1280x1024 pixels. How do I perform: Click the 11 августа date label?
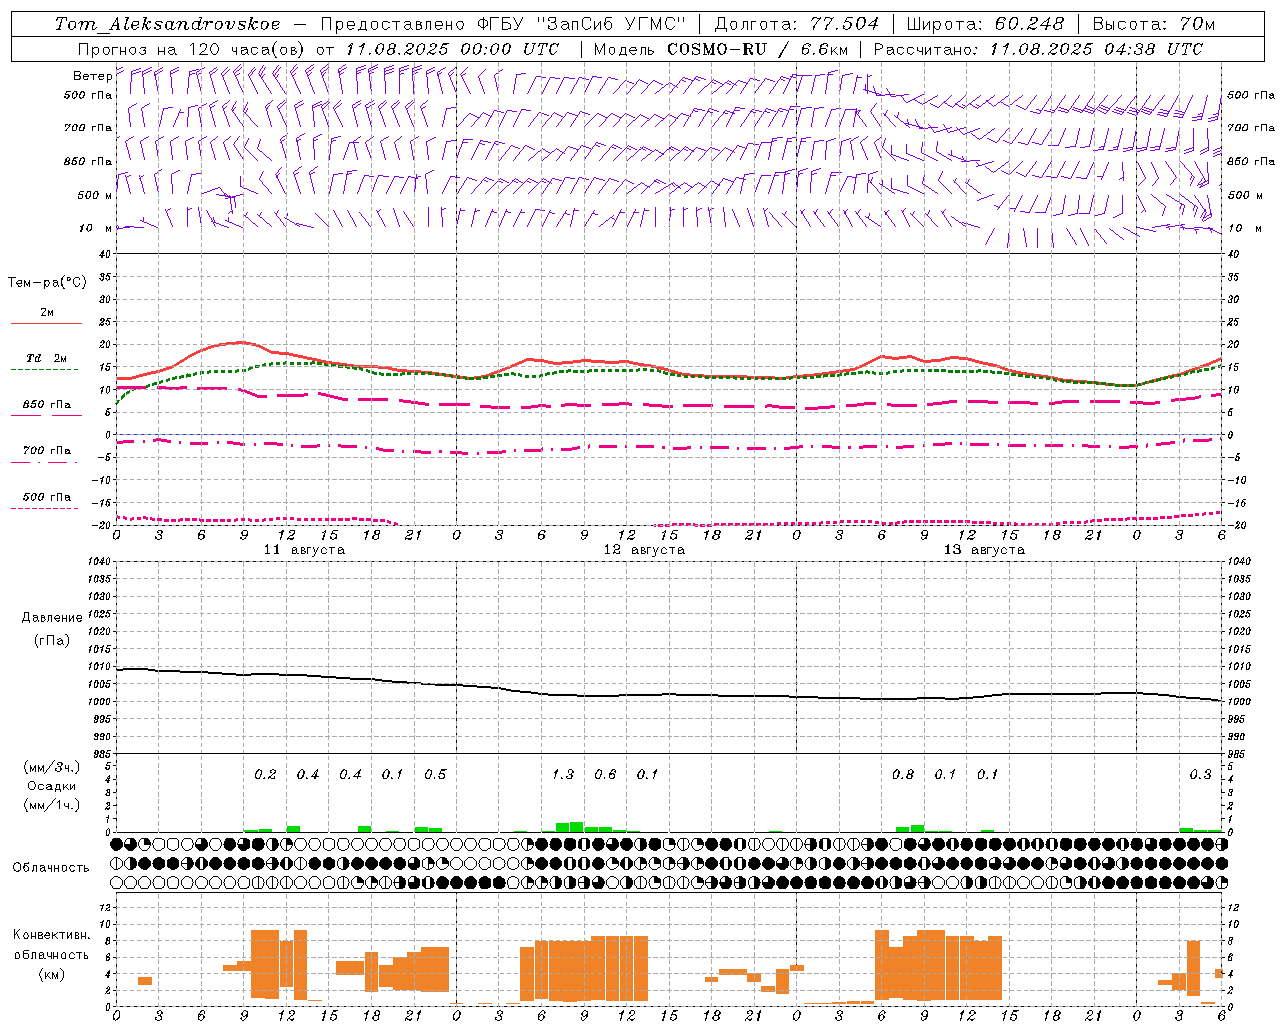tap(304, 550)
